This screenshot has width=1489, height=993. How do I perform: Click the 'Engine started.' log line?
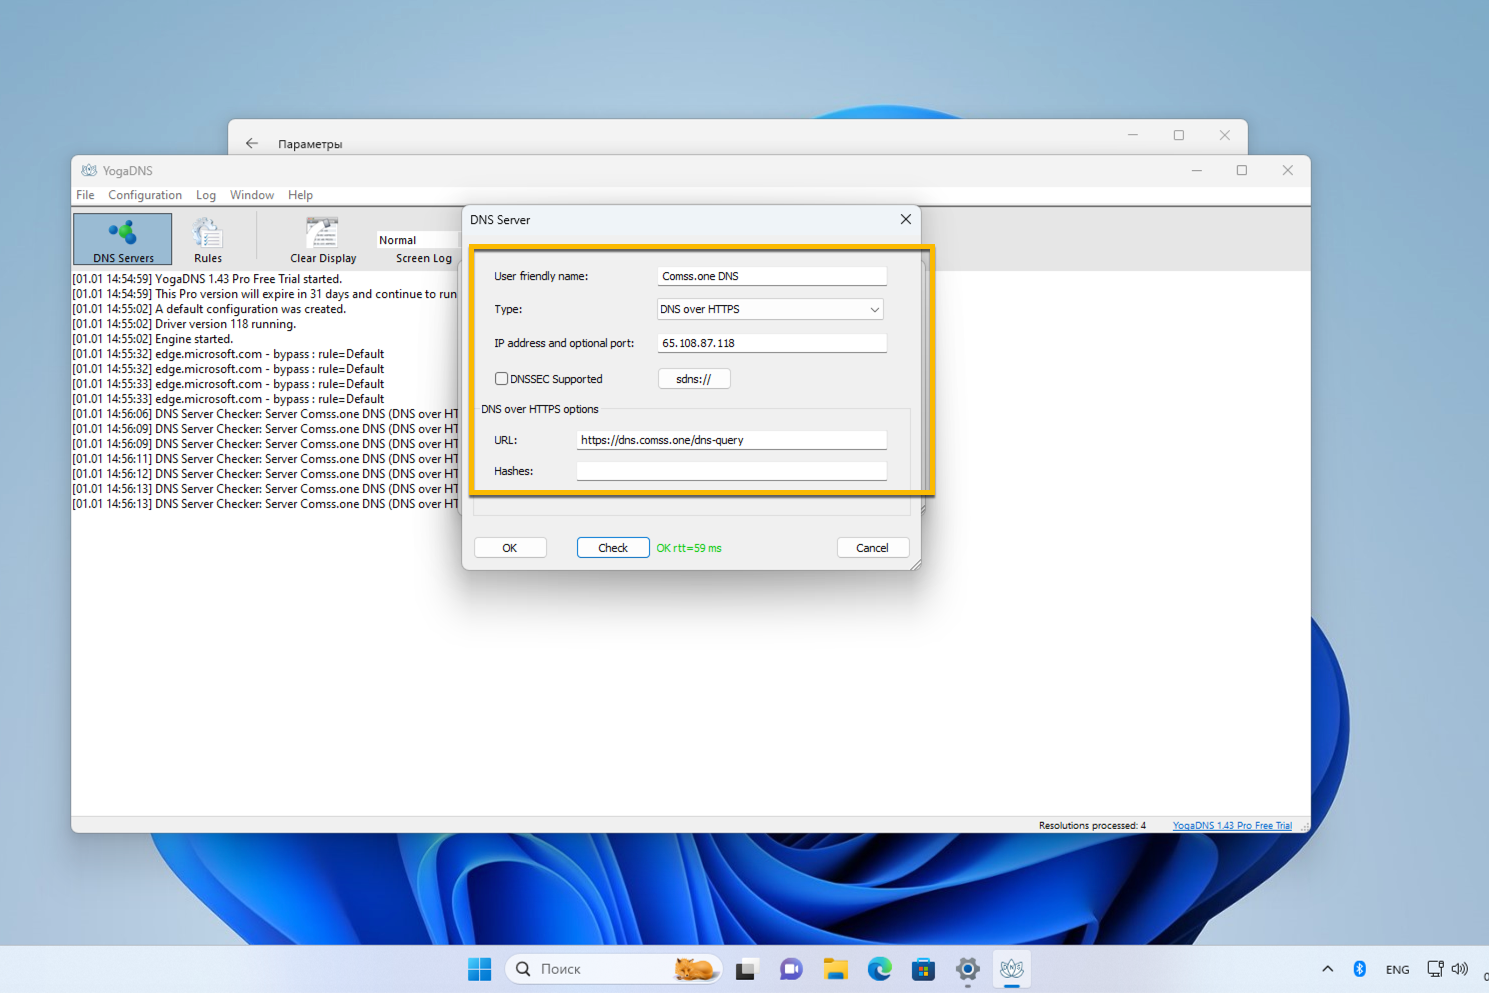[x=152, y=339]
